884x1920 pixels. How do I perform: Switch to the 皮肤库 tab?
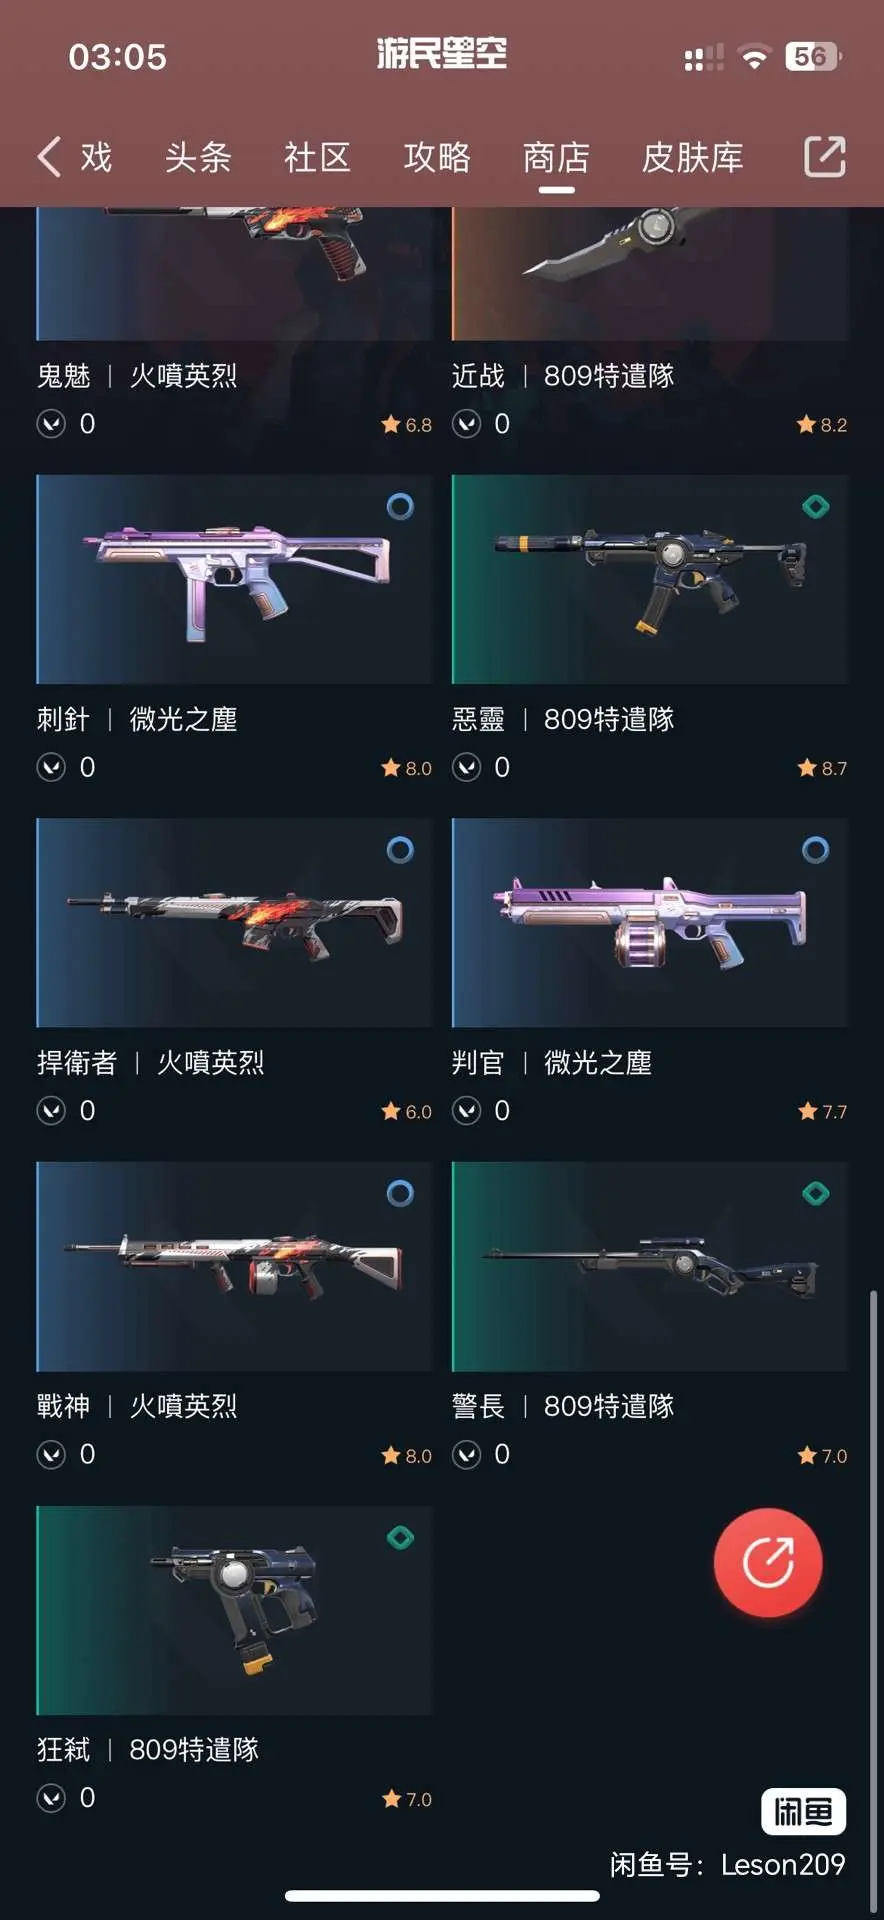coord(693,157)
